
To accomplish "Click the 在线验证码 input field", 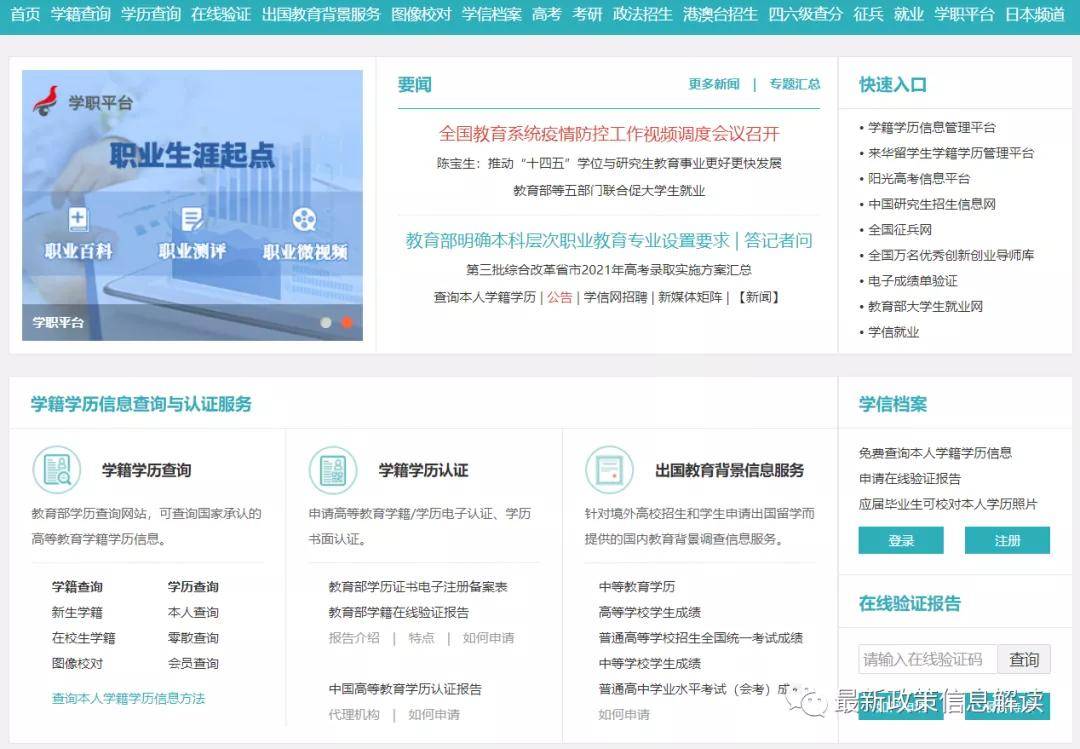I will [927, 658].
